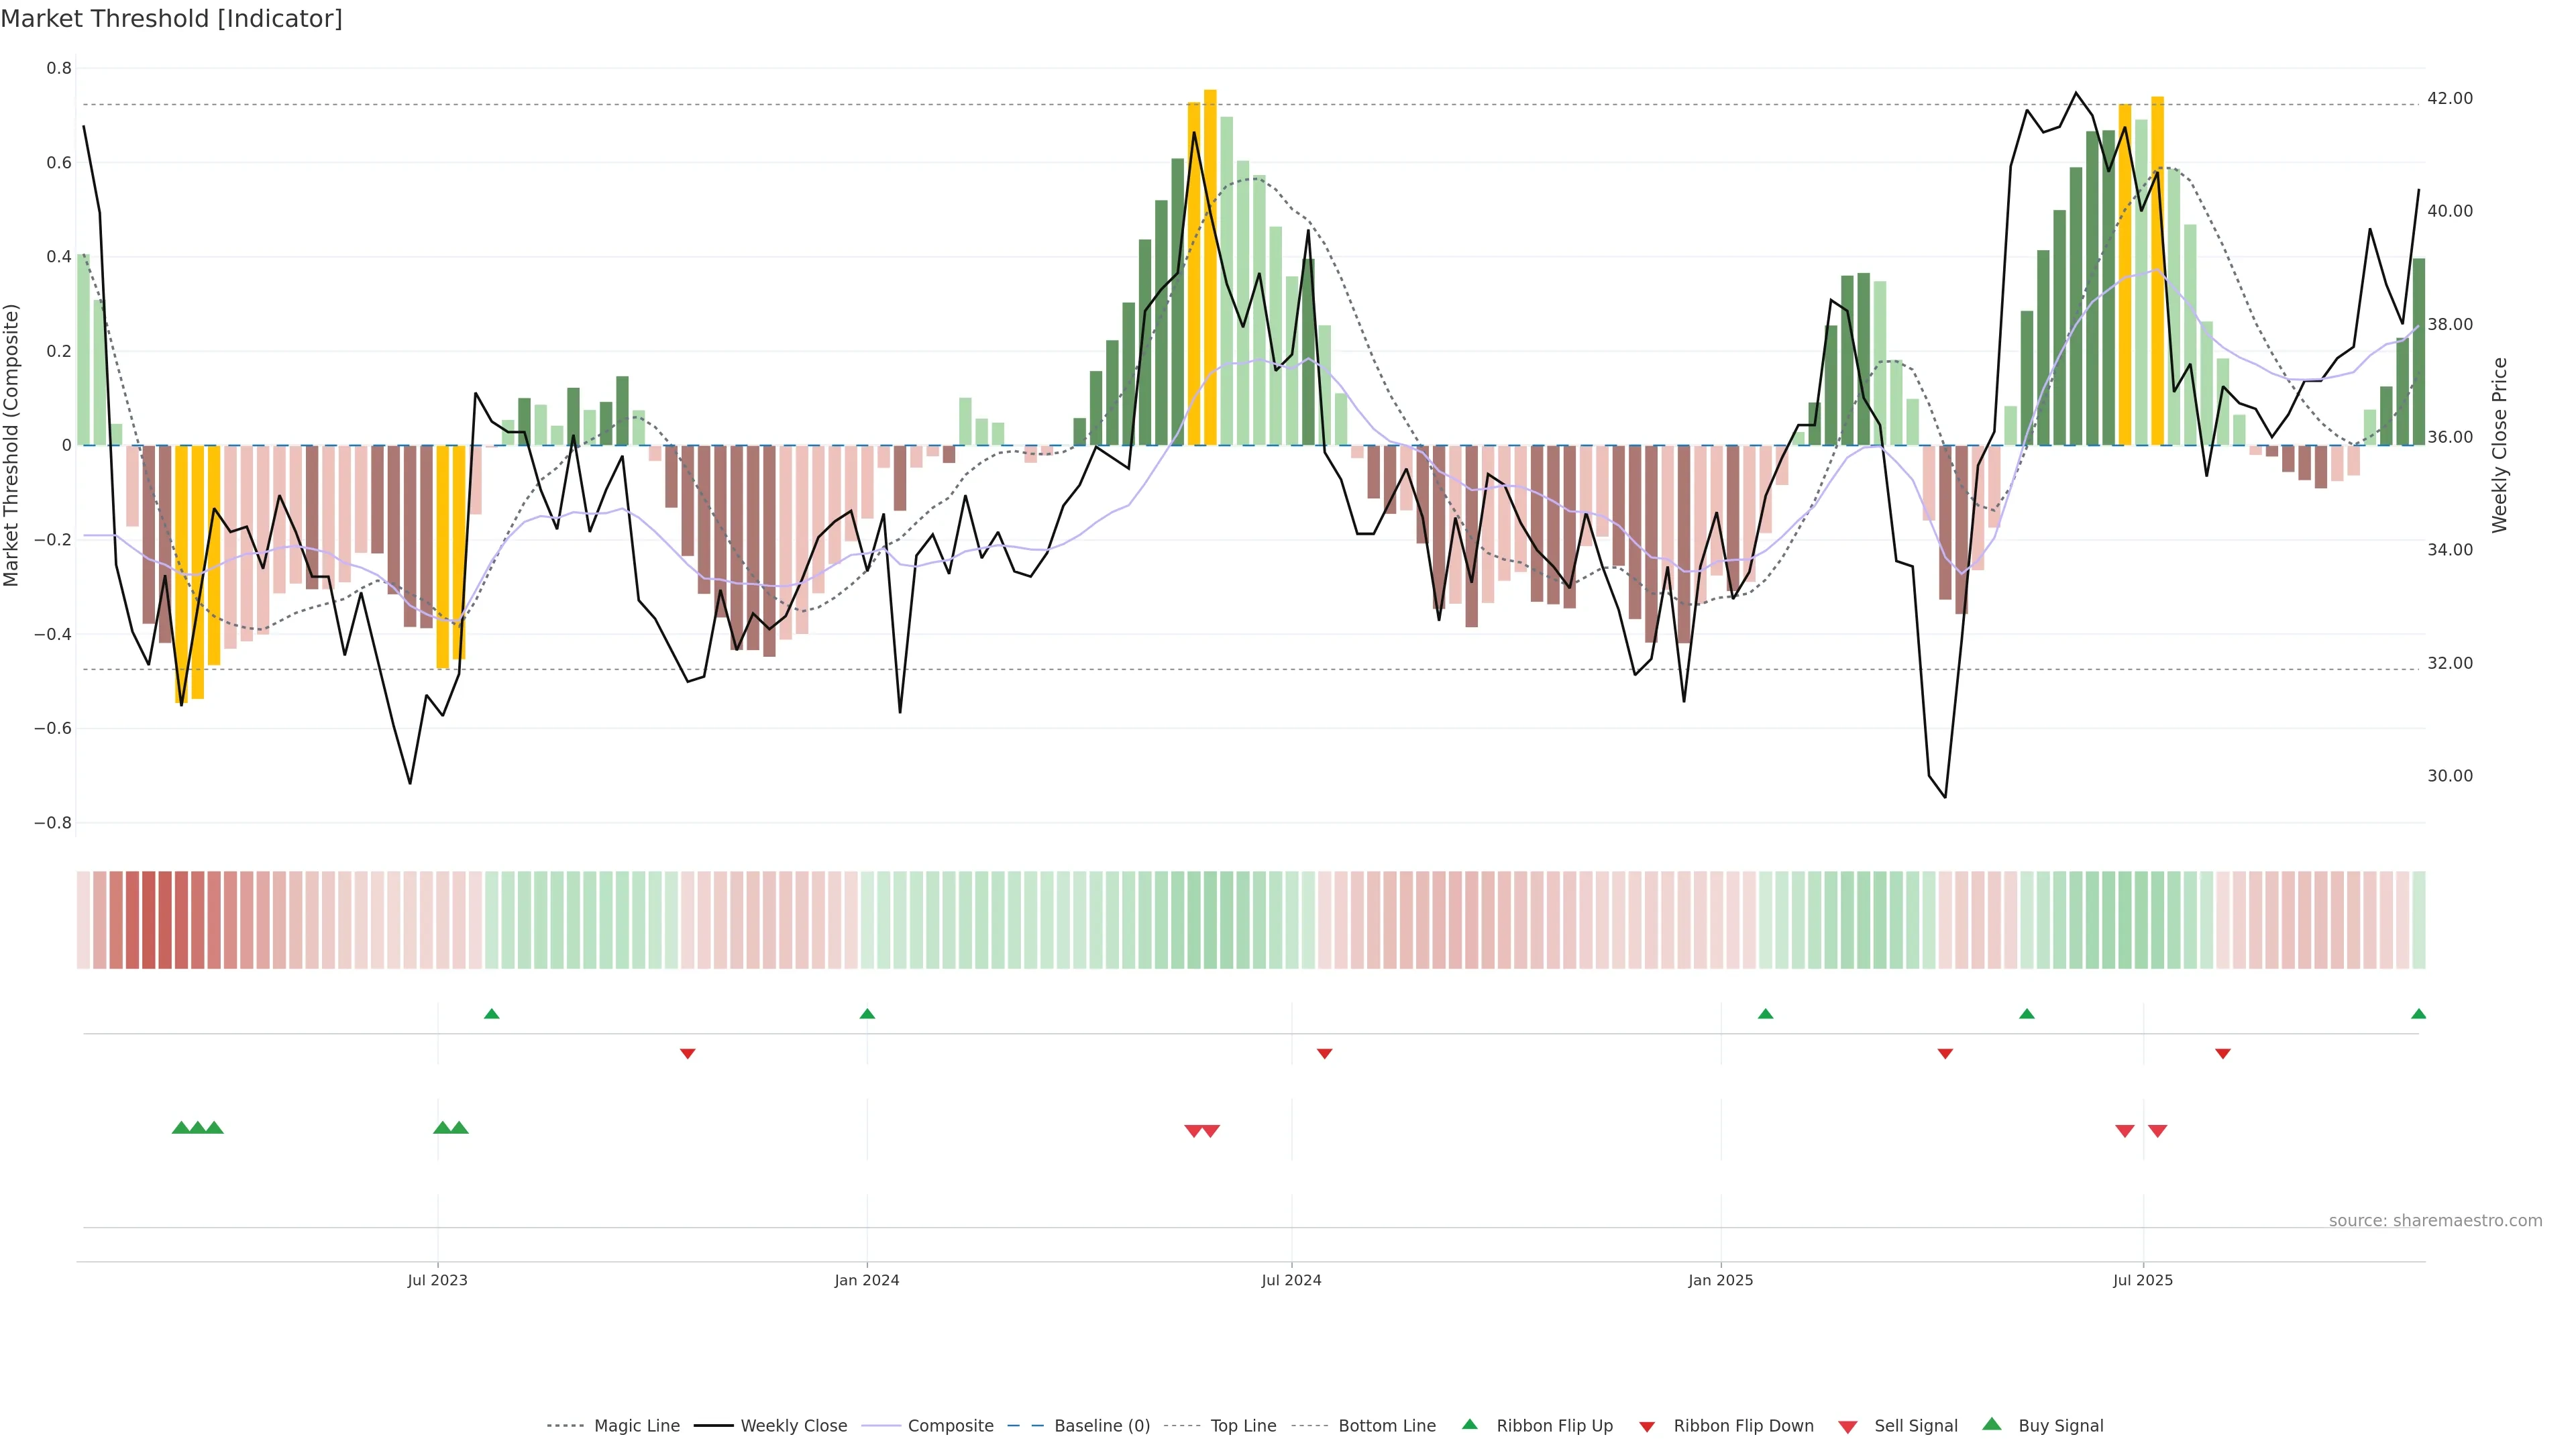Toggle the Composite legend entry

(950, 1426)
